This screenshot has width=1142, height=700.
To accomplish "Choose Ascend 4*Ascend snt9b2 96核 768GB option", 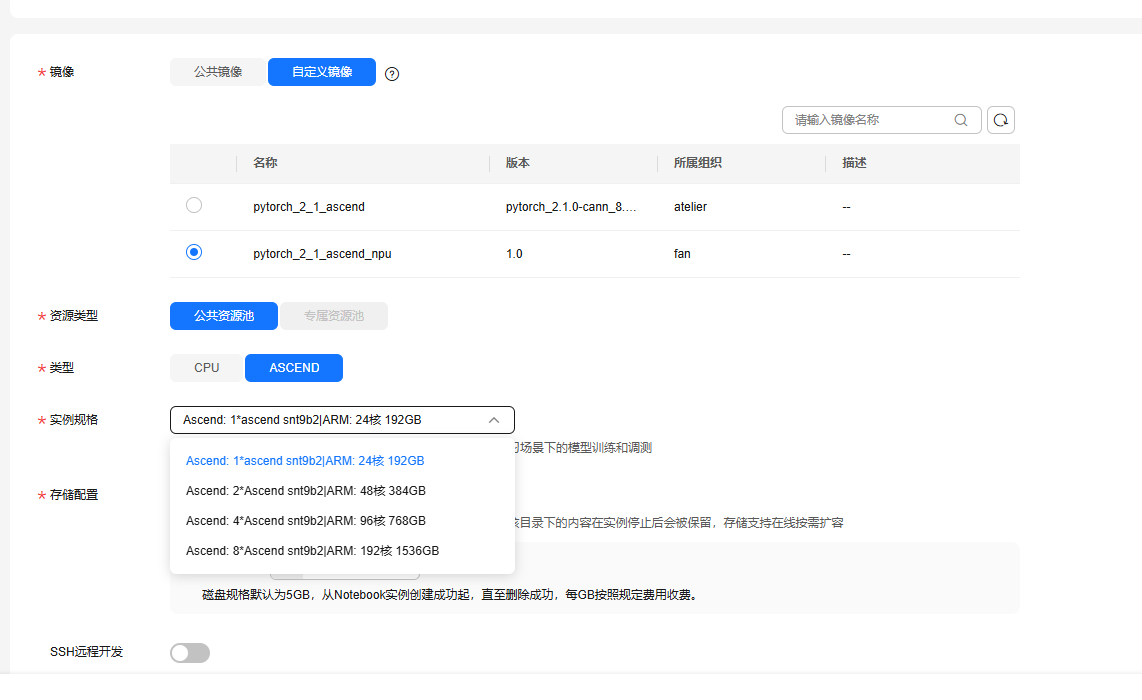I will (306, 521).
